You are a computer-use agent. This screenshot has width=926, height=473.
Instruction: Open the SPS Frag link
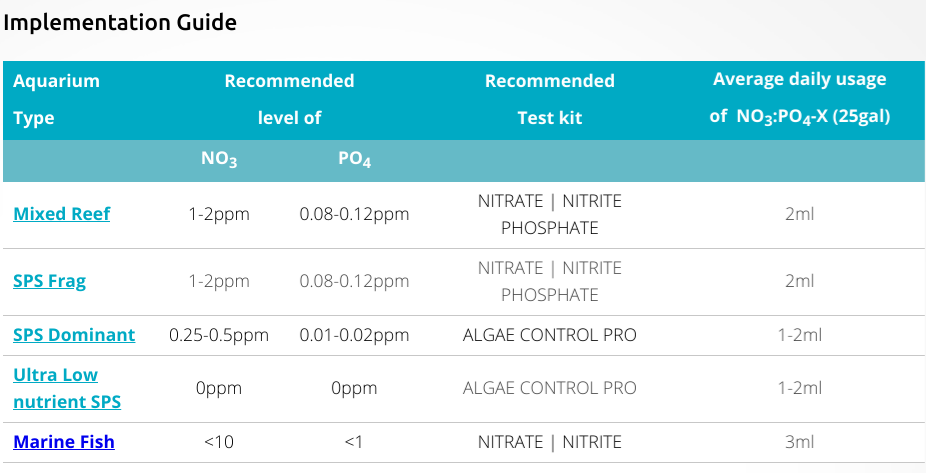tap(50, 281)
